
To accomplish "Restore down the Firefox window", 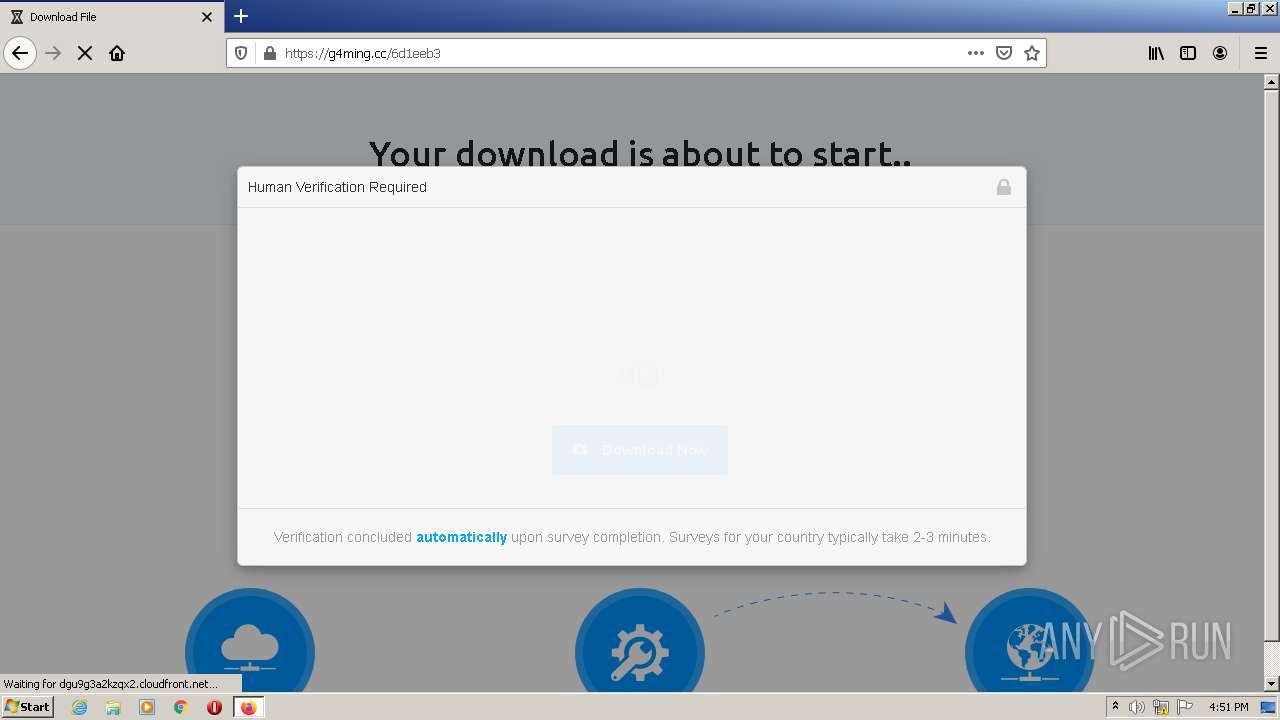I will [x=1251, y=8].
